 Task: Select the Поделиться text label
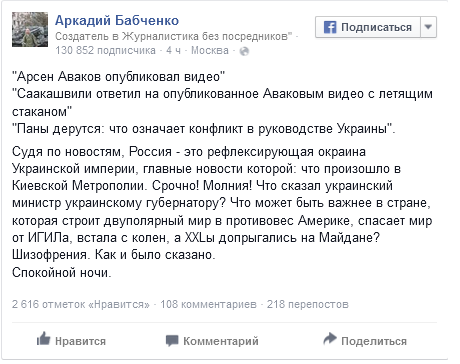point(374,341)
